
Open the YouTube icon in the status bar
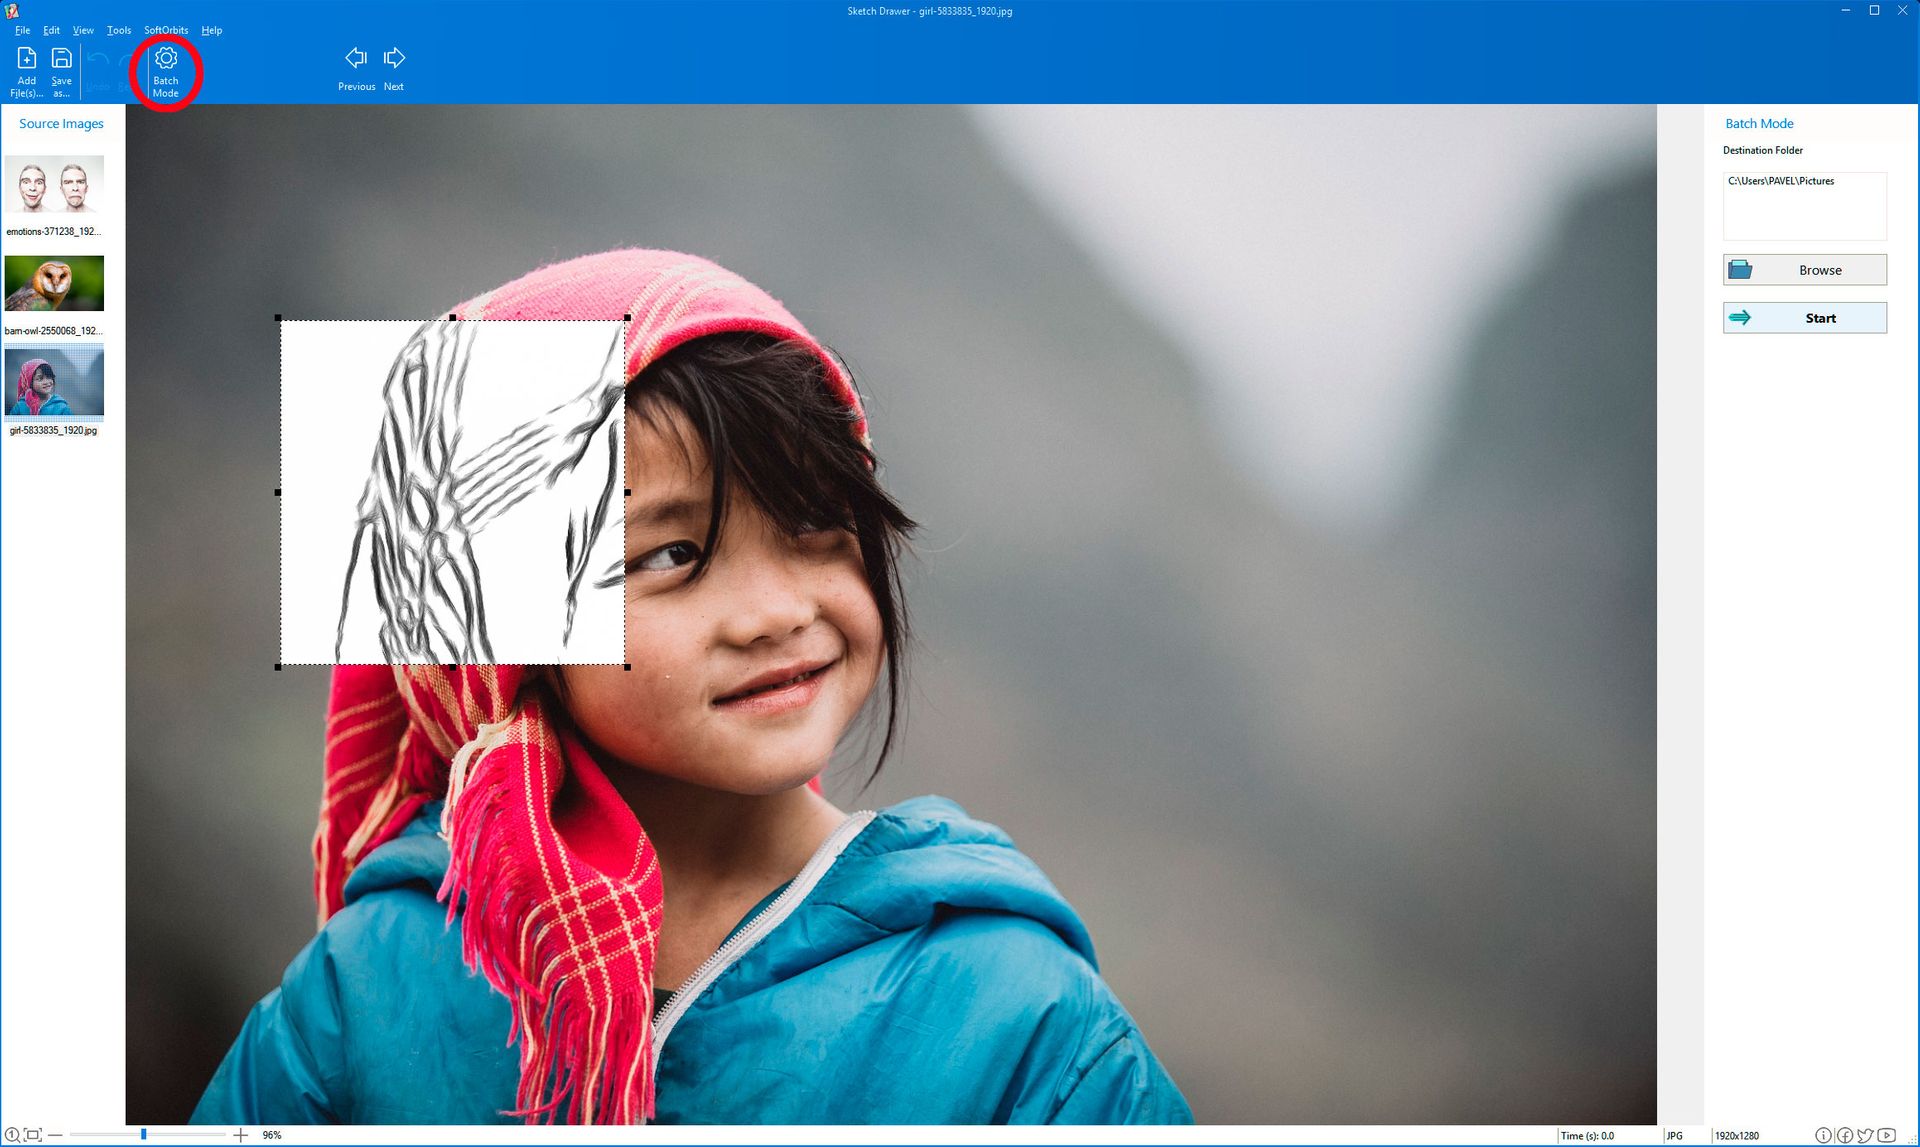point(1887,1135)
